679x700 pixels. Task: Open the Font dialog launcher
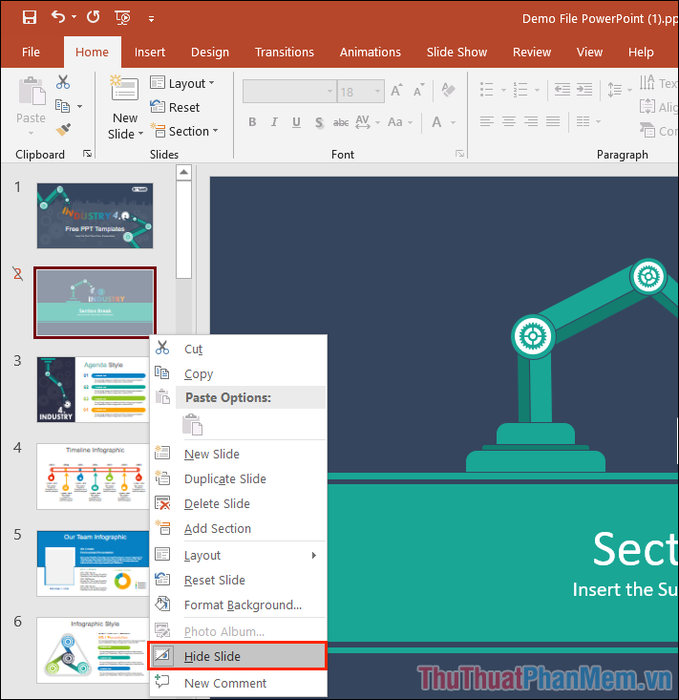click(459, 154)
